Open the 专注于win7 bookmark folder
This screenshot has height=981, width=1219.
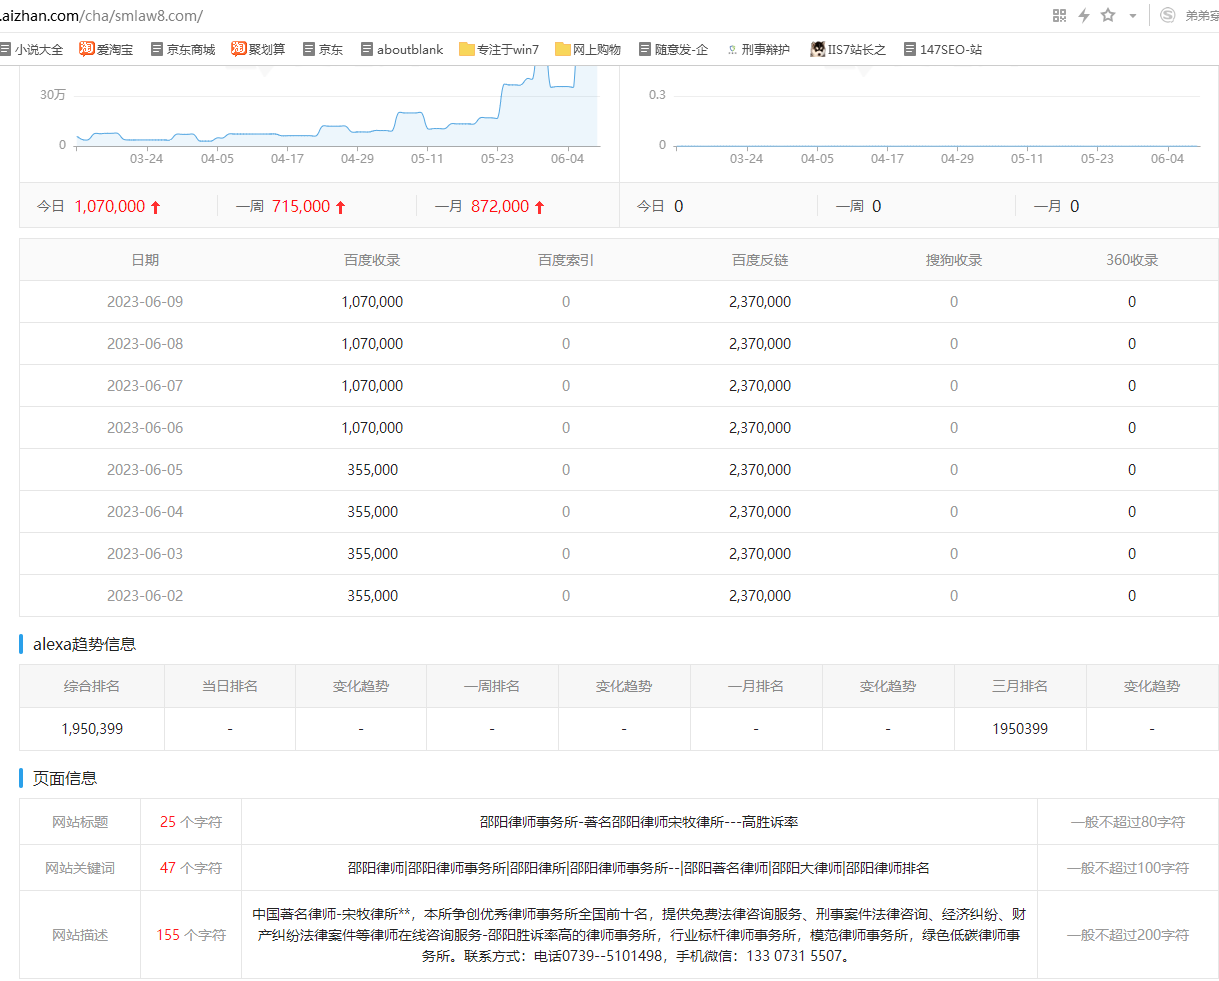(499, 49)
